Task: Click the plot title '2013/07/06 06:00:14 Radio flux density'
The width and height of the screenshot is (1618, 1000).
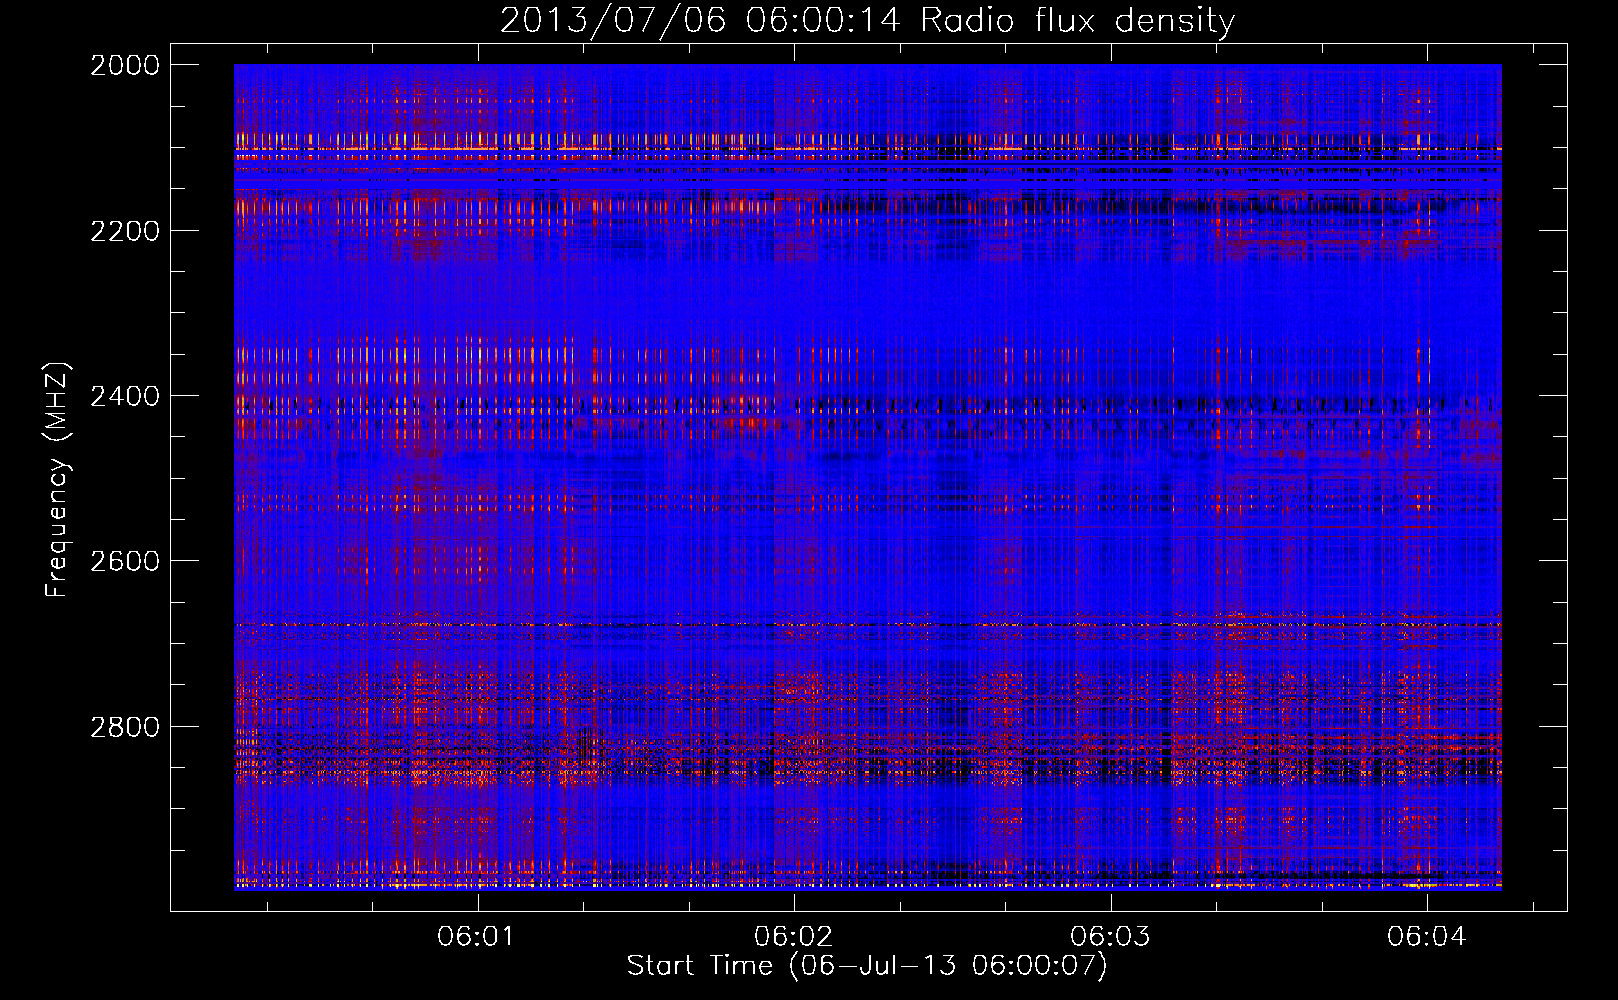Action: [x=867, y=20]
